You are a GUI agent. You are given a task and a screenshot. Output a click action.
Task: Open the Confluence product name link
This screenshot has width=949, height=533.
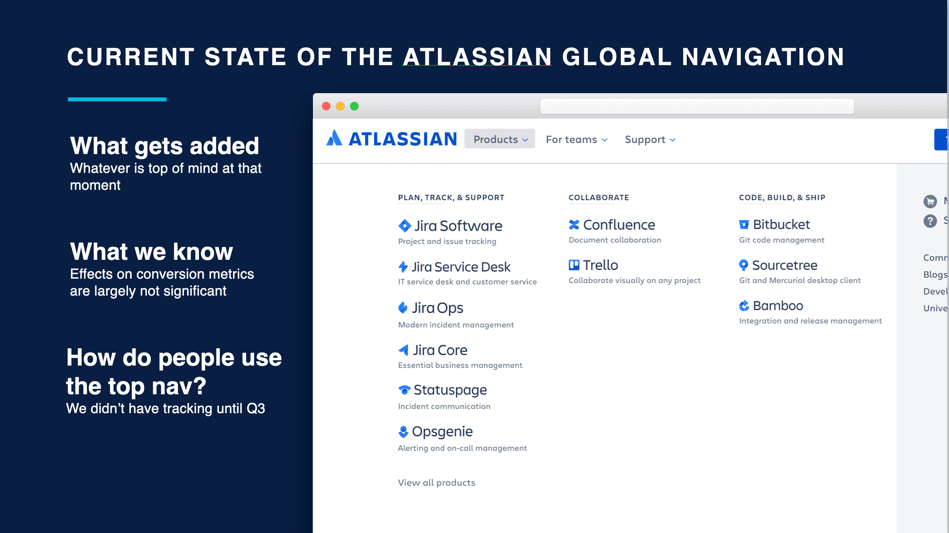tap(619, 225)
